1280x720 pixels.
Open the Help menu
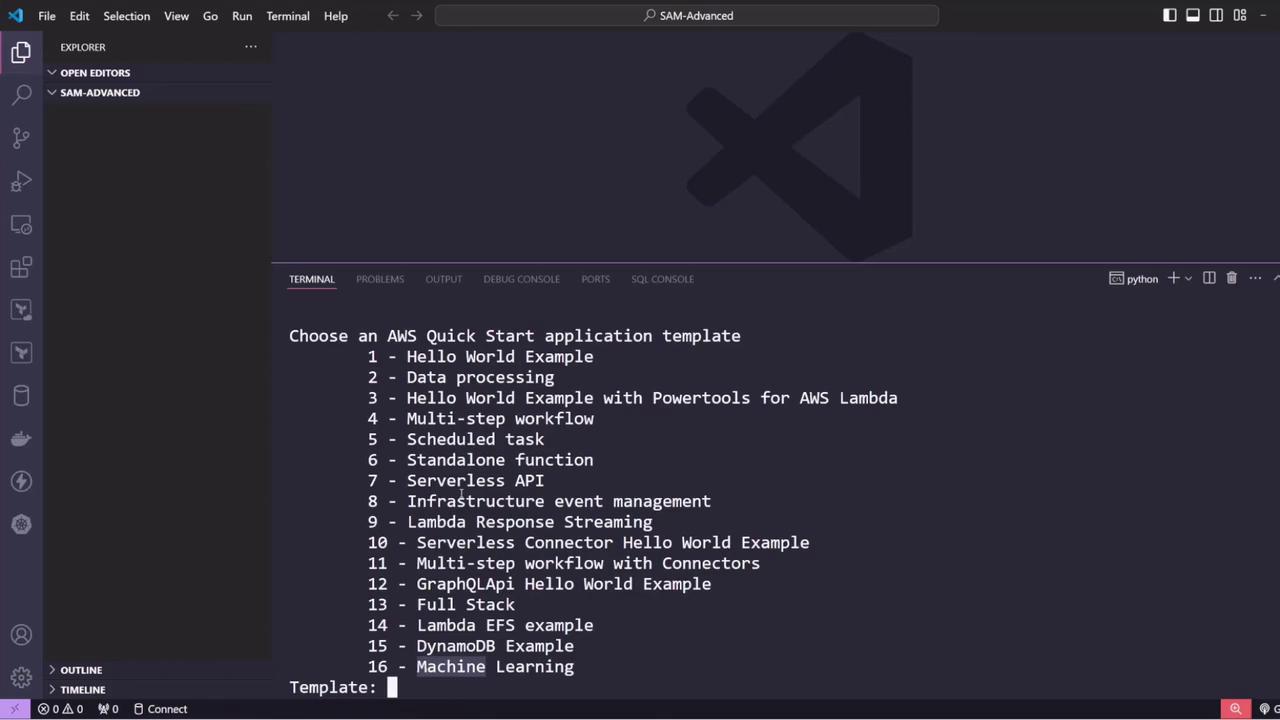click(x=336, y=16)
